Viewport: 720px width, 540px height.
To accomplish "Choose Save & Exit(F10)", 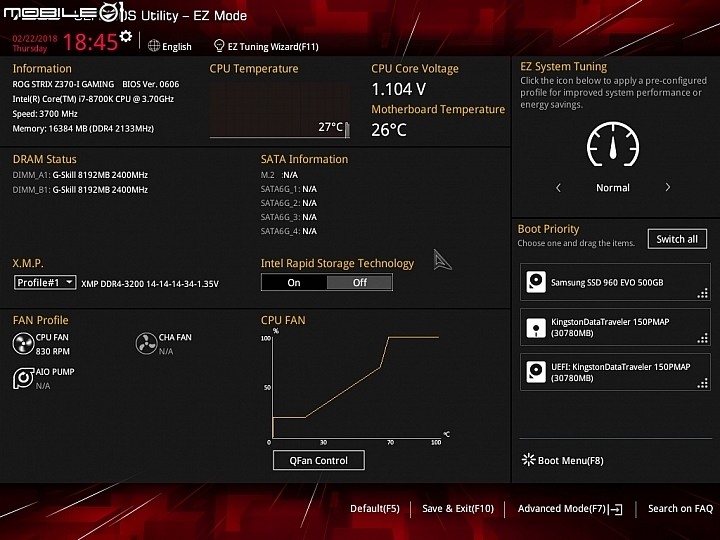I will tap(458, 508).
